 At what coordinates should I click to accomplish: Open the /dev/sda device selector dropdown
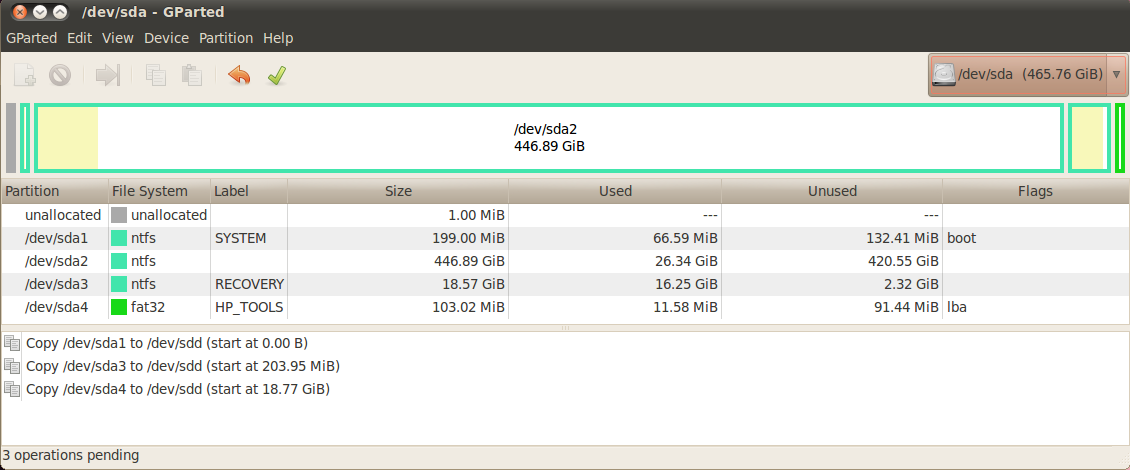[x=1027, y=75]
